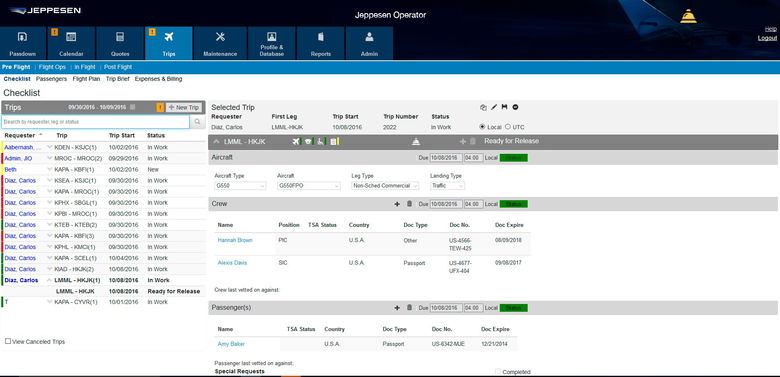Switch to In Flight tab
This screenshot has width=780, height=377.
click(85, 67)
